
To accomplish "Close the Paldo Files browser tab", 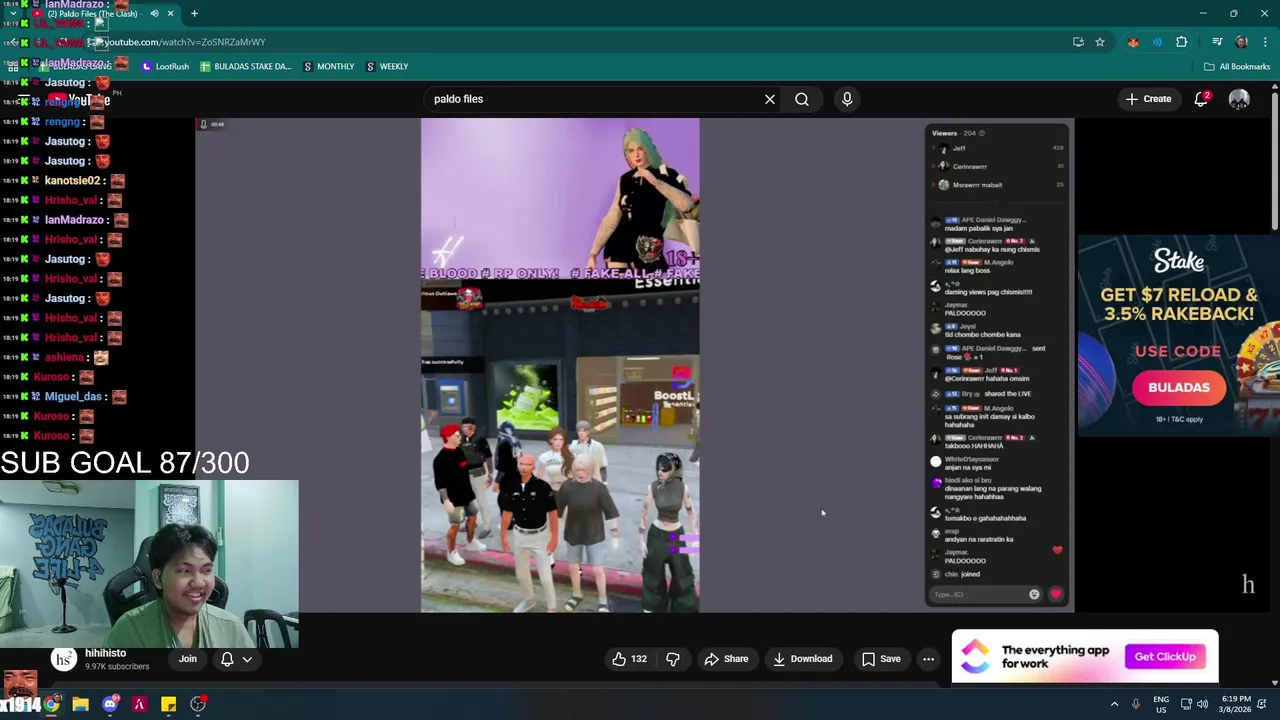I will coord(170,14).
